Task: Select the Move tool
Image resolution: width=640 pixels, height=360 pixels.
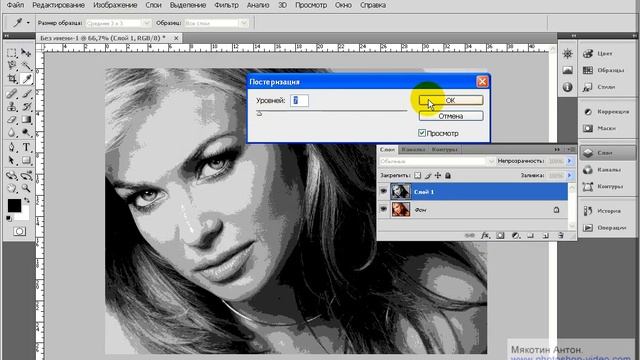Action: 26,53
